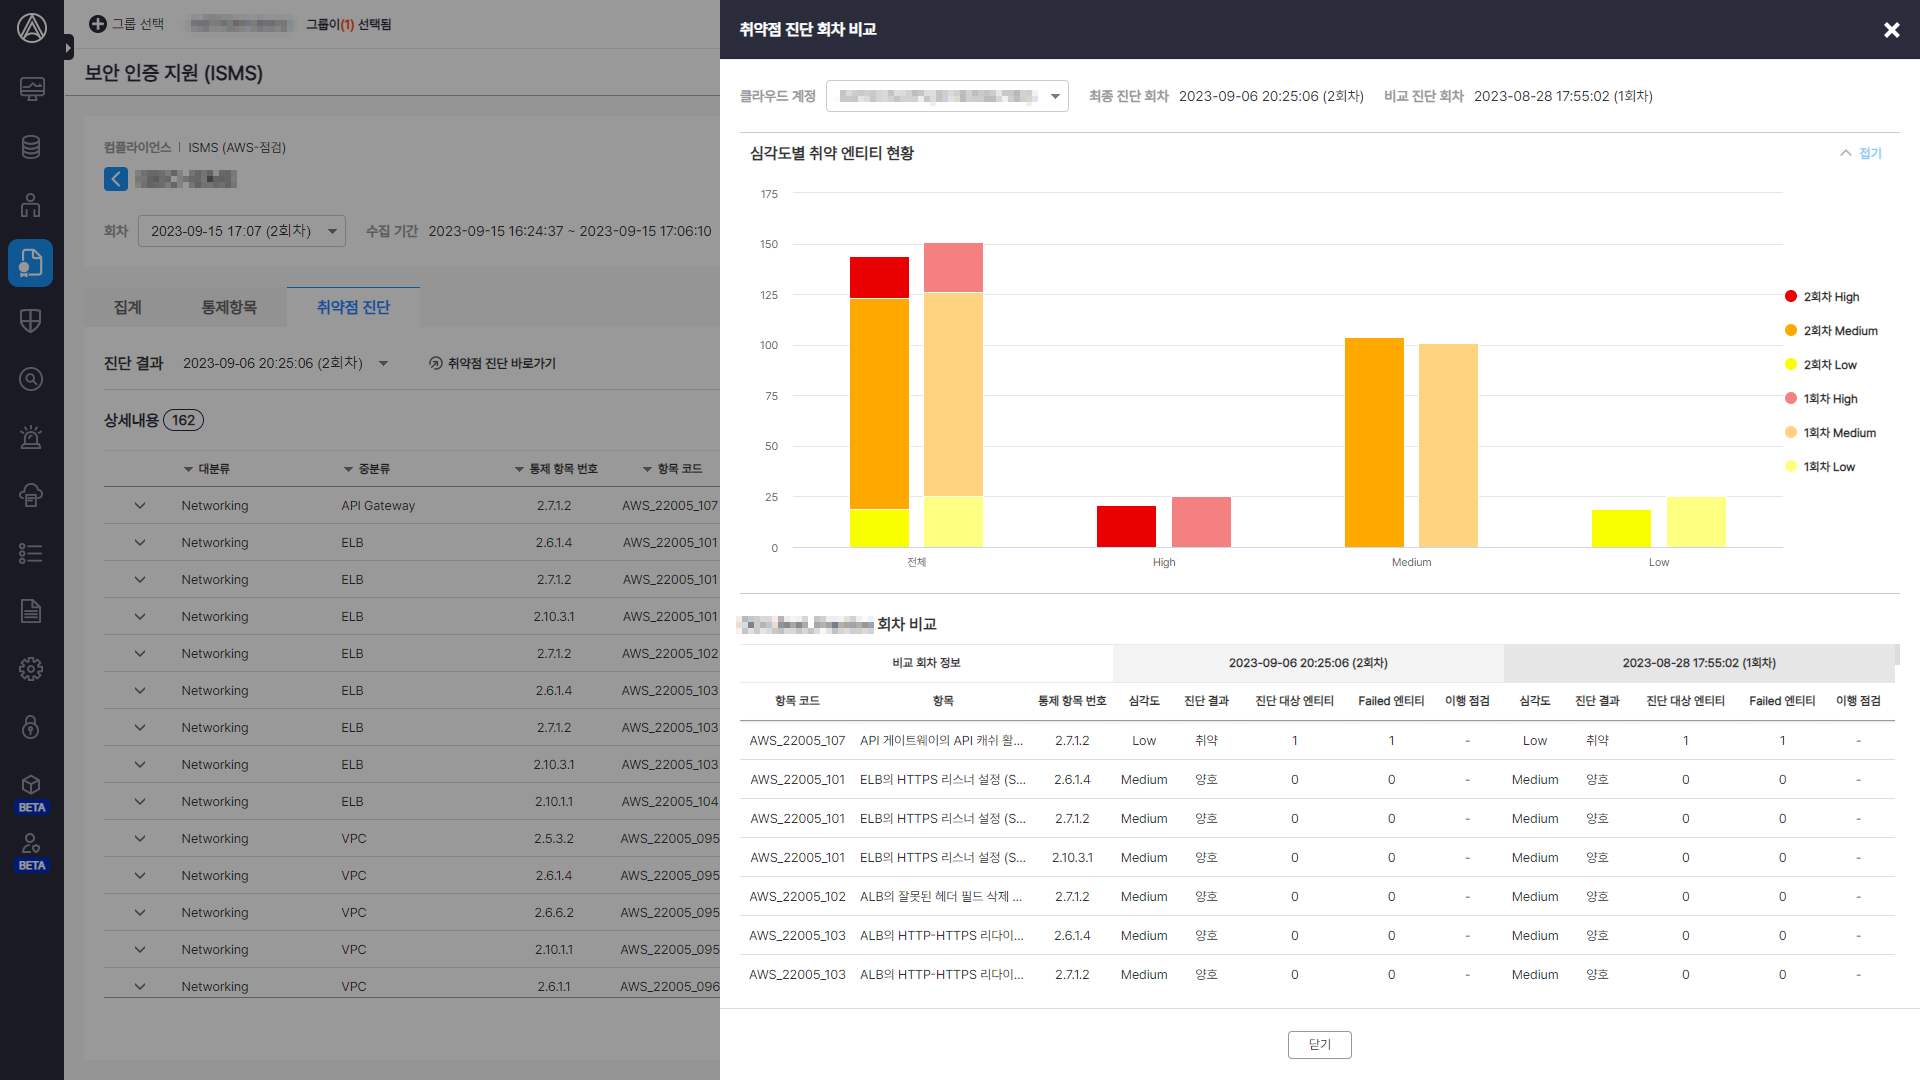
Task: Open the 회차 date dropdown
Action: 242,231
